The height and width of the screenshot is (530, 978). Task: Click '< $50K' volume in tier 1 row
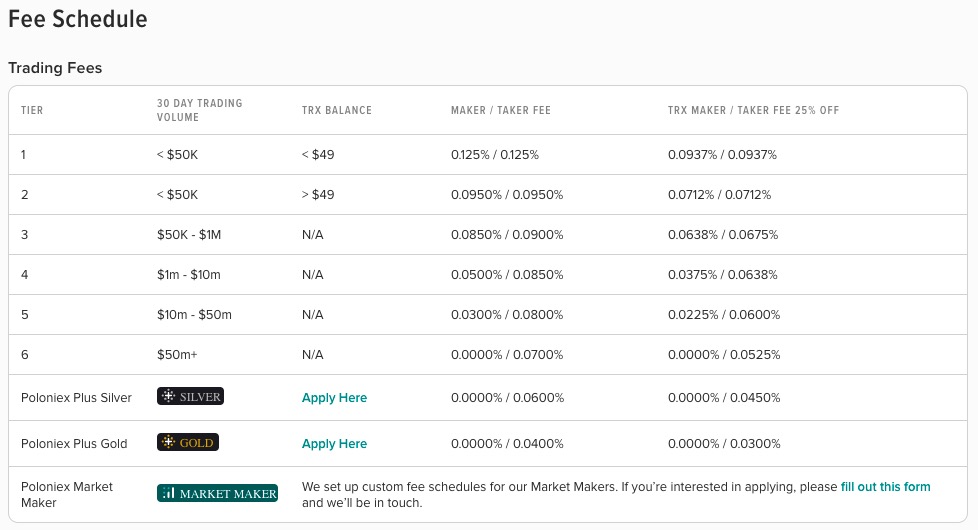[x=177, y=155]
